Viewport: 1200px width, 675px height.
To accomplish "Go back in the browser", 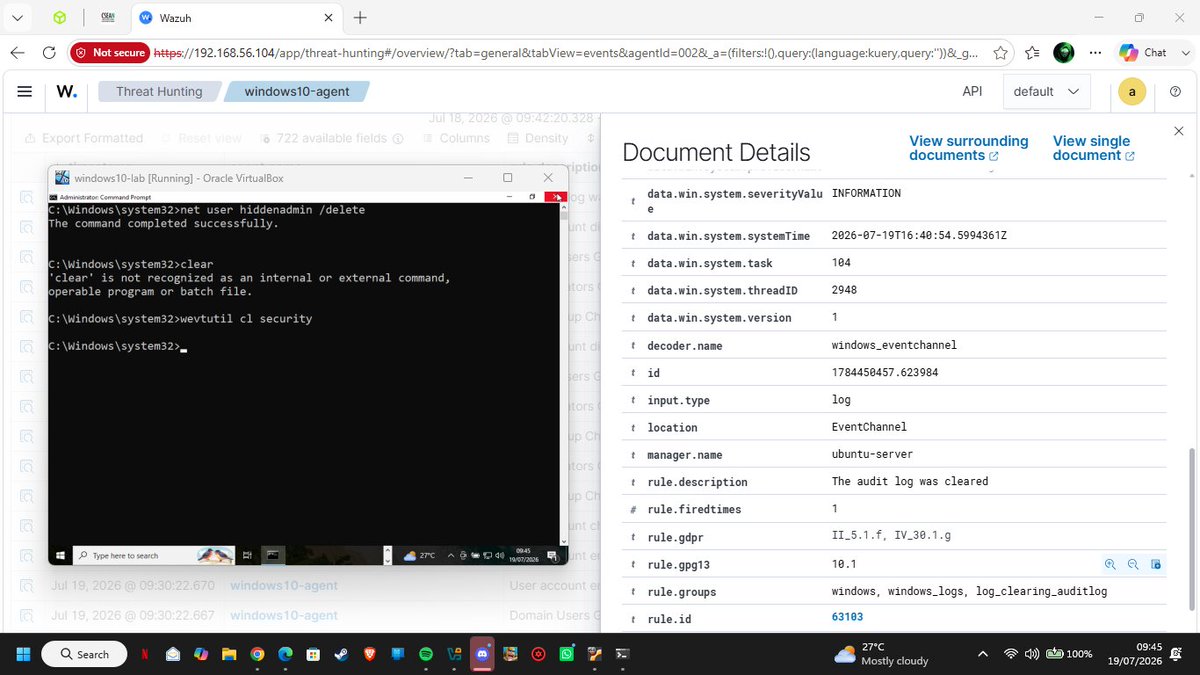I will 18,52.
